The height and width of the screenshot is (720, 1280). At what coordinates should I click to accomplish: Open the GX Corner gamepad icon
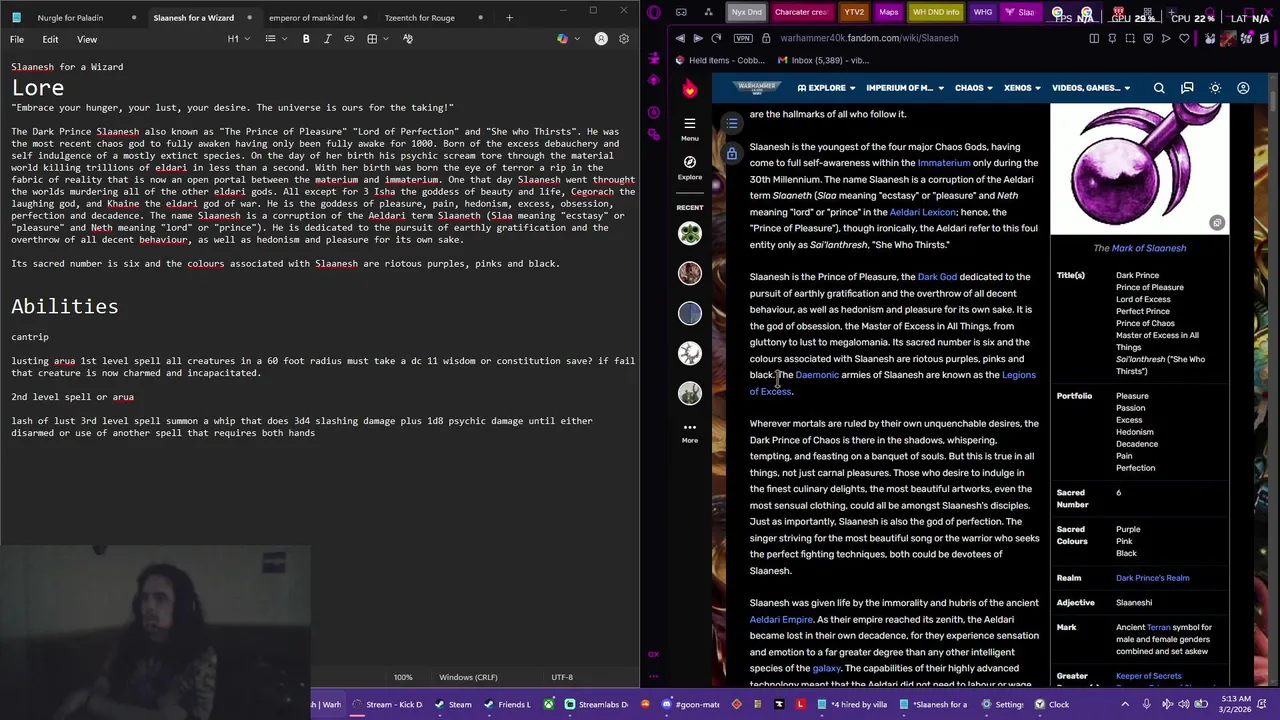click(681, 12)
